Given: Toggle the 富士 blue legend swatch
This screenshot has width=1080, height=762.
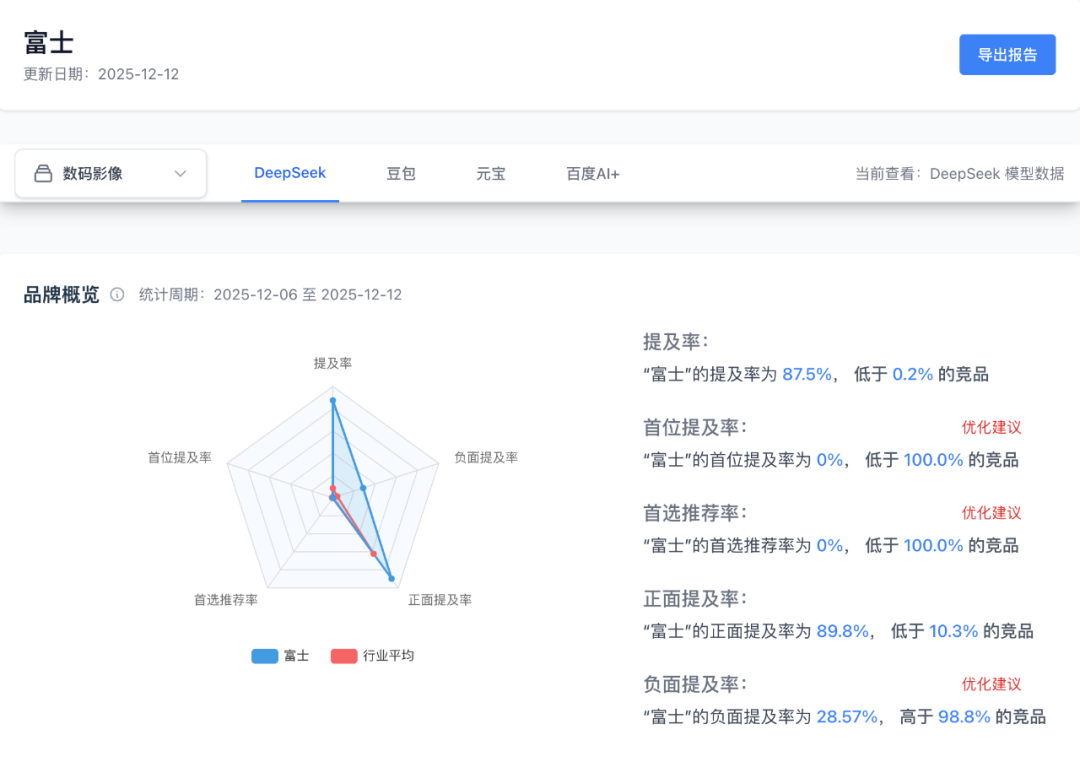Looking at the screenshot, I should pyautogui.click(x=264, y=656).
